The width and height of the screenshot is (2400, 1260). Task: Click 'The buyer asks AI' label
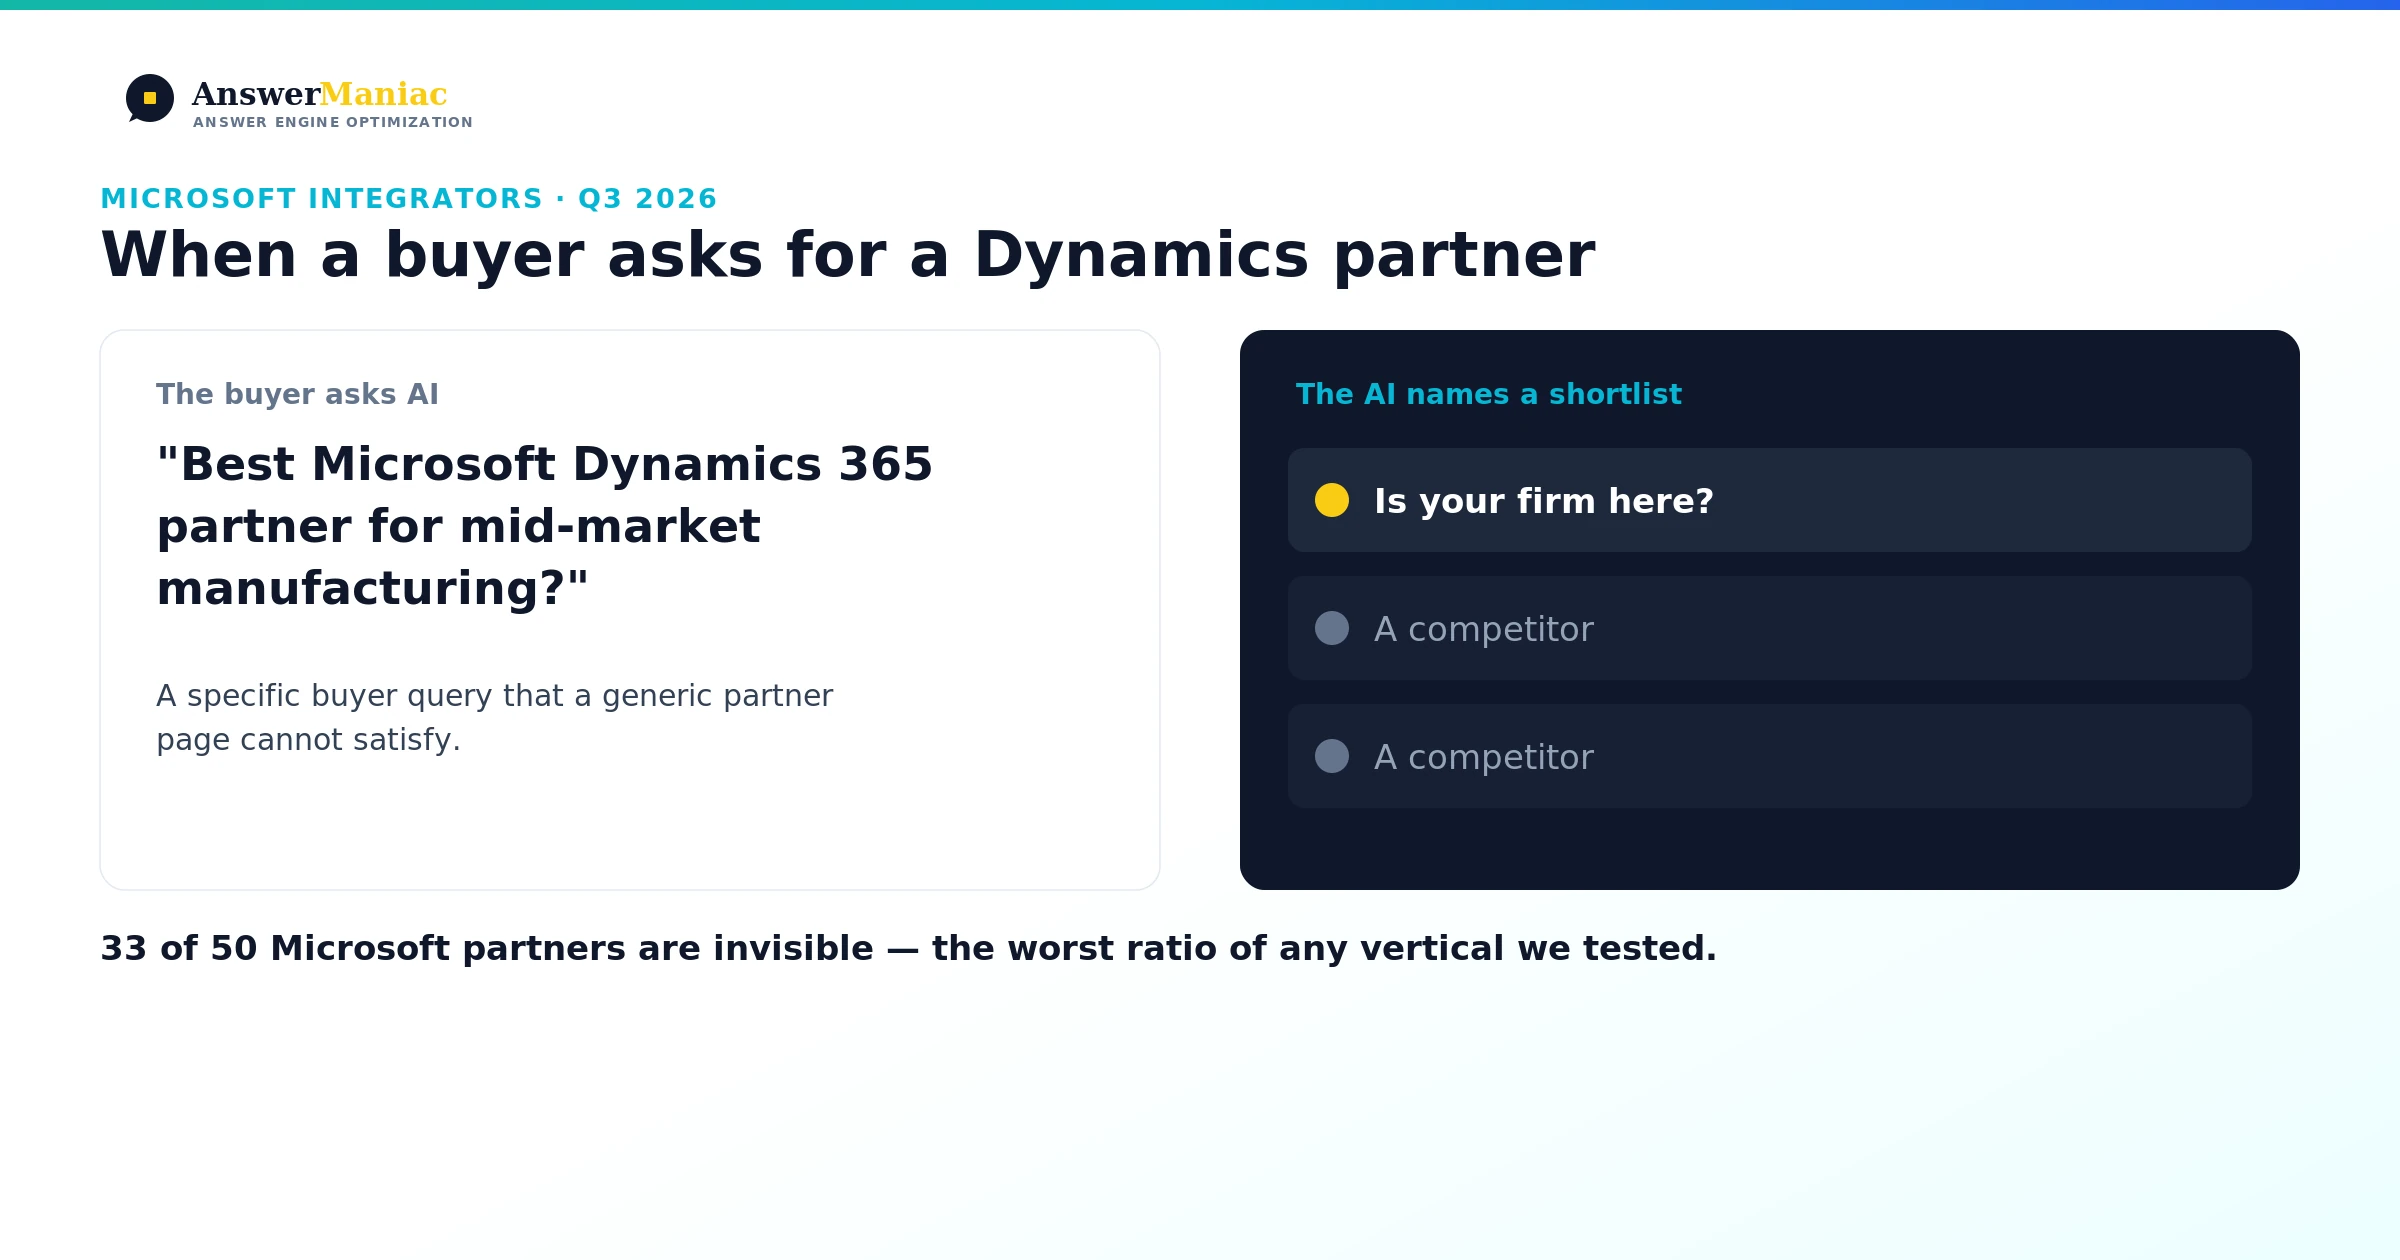[x=297, y=394]
